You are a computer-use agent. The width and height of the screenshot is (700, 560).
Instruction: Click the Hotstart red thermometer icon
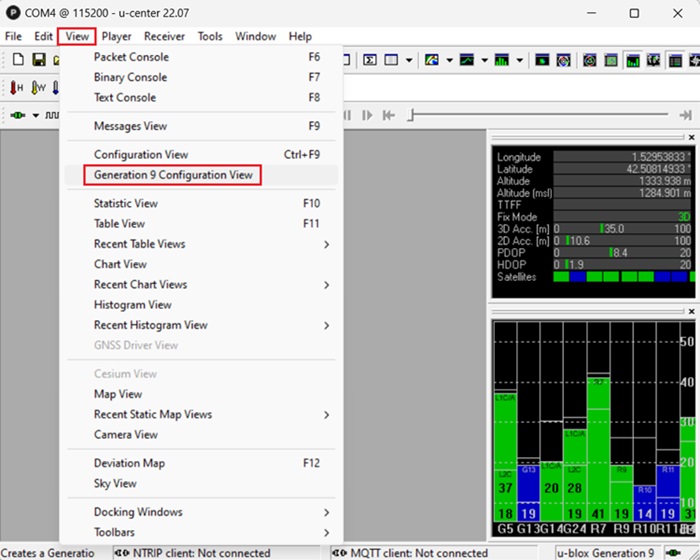[17, 88]
